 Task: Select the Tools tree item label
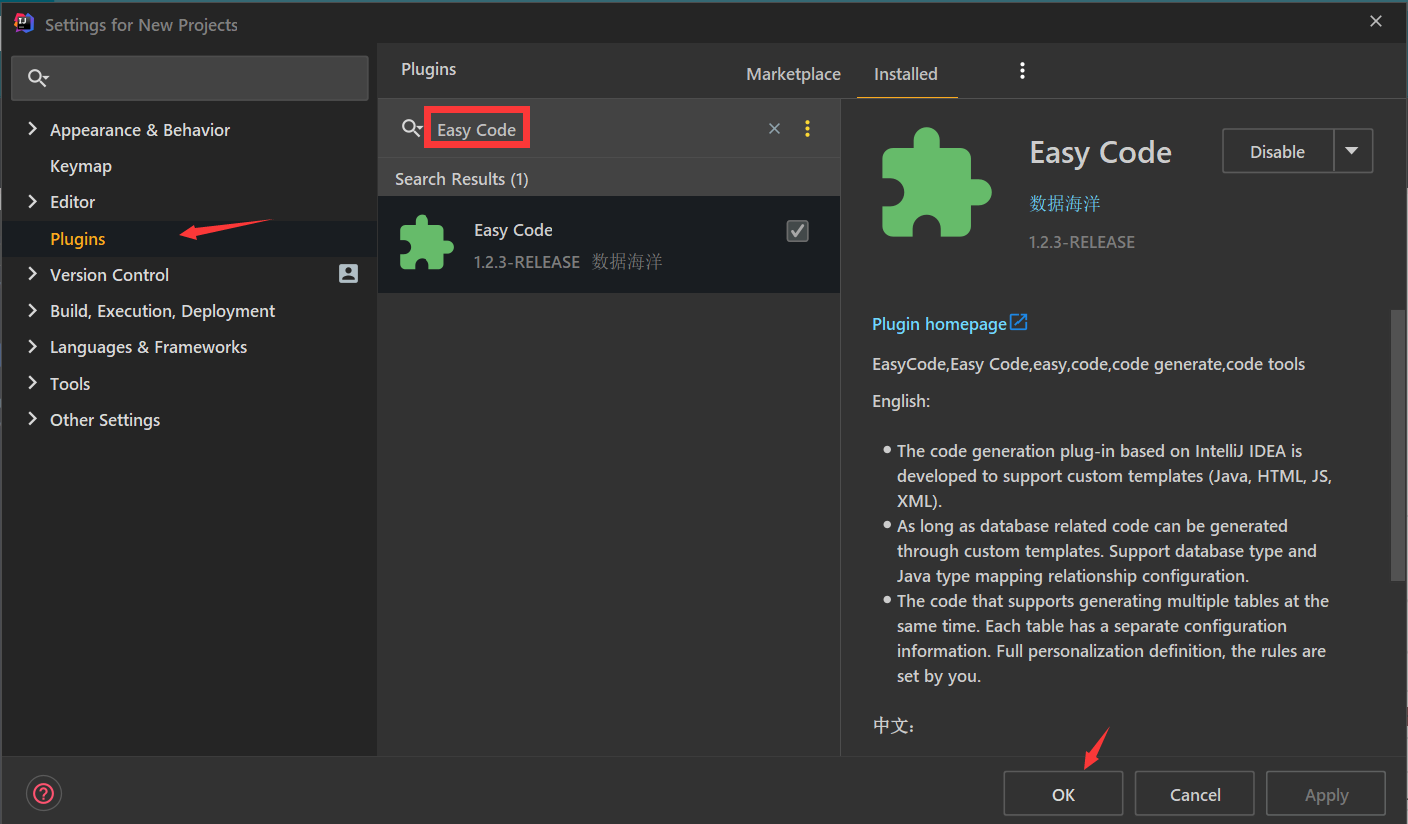pyautogui.click(x=70, y=384)
